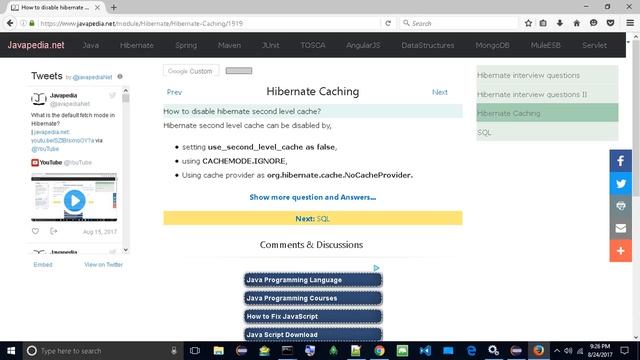Reload the page with the refresh icon
Screen dimensions: 640x360
tap(388, 23)
